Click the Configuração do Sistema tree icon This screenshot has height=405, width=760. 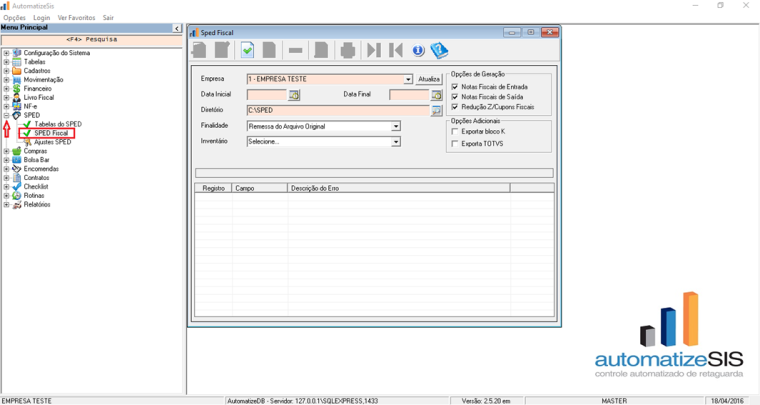[x=17, y=53]
